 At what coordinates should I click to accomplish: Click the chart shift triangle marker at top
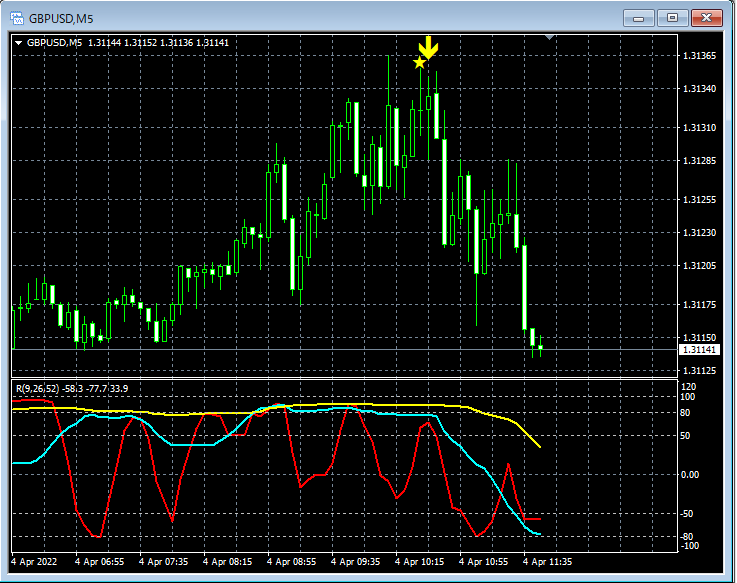pos(549,37)
